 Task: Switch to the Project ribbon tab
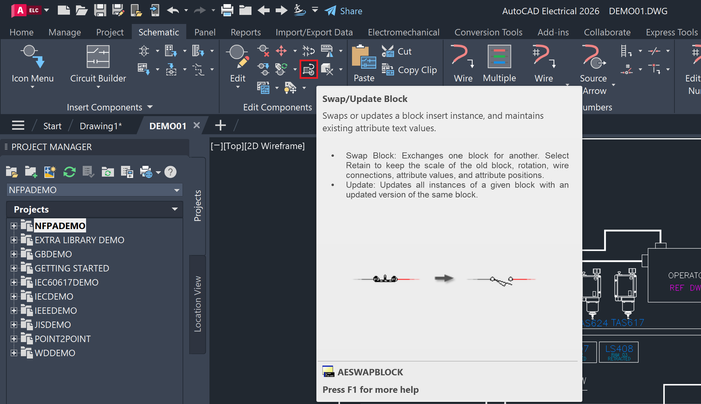coord(110,32)
